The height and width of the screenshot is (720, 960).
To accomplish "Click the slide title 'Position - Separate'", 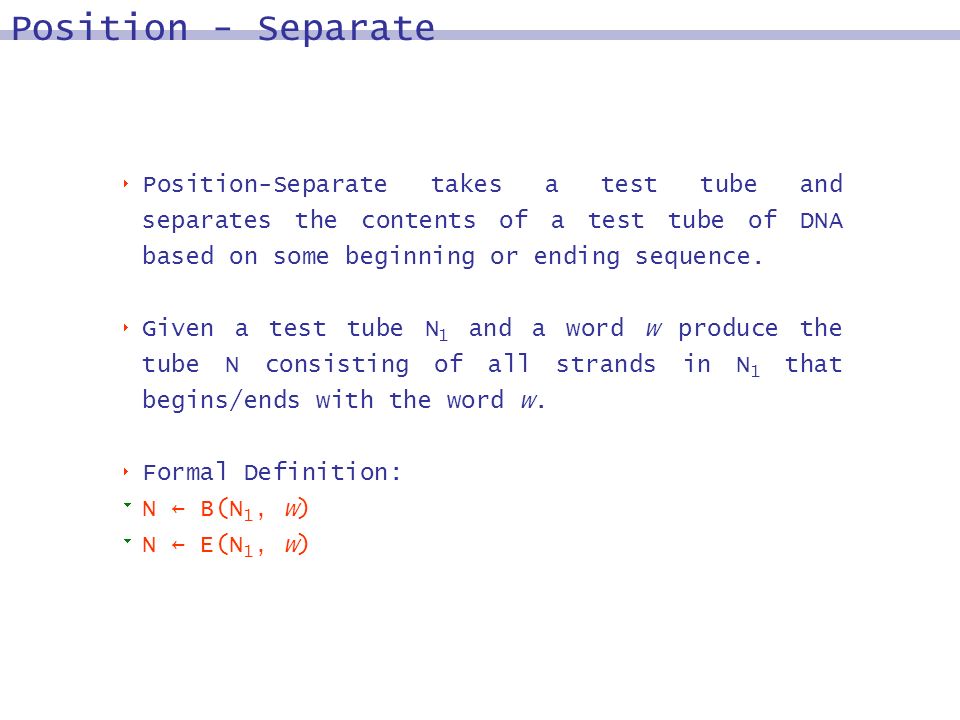I will tap(223, 28).
